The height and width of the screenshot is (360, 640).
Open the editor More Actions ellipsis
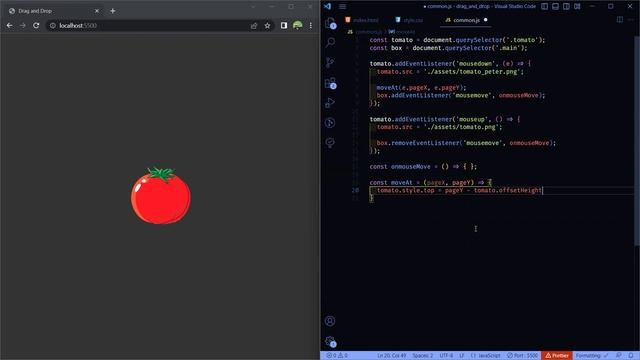[632, 20]
